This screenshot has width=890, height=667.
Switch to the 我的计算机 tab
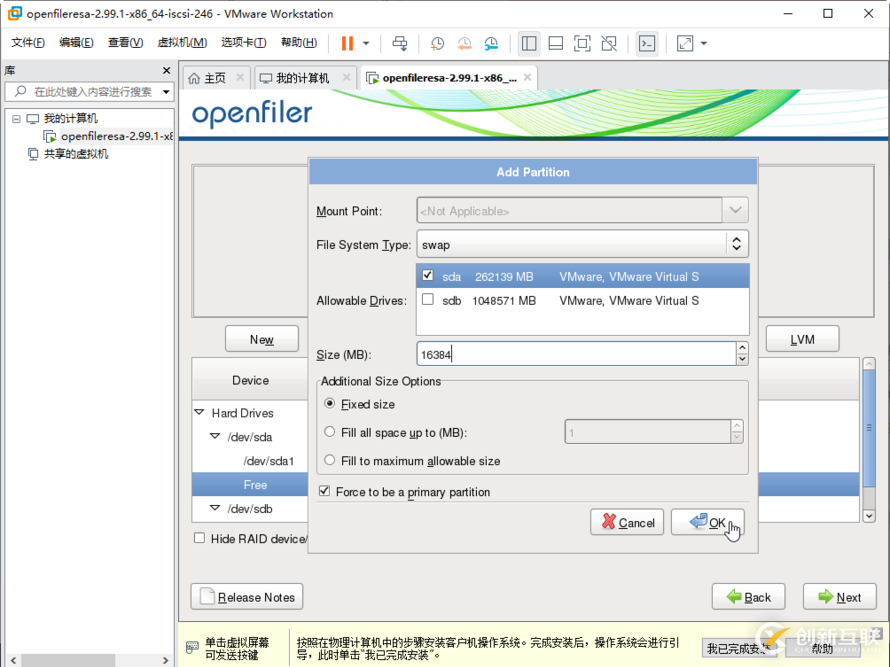click(302, 78)
